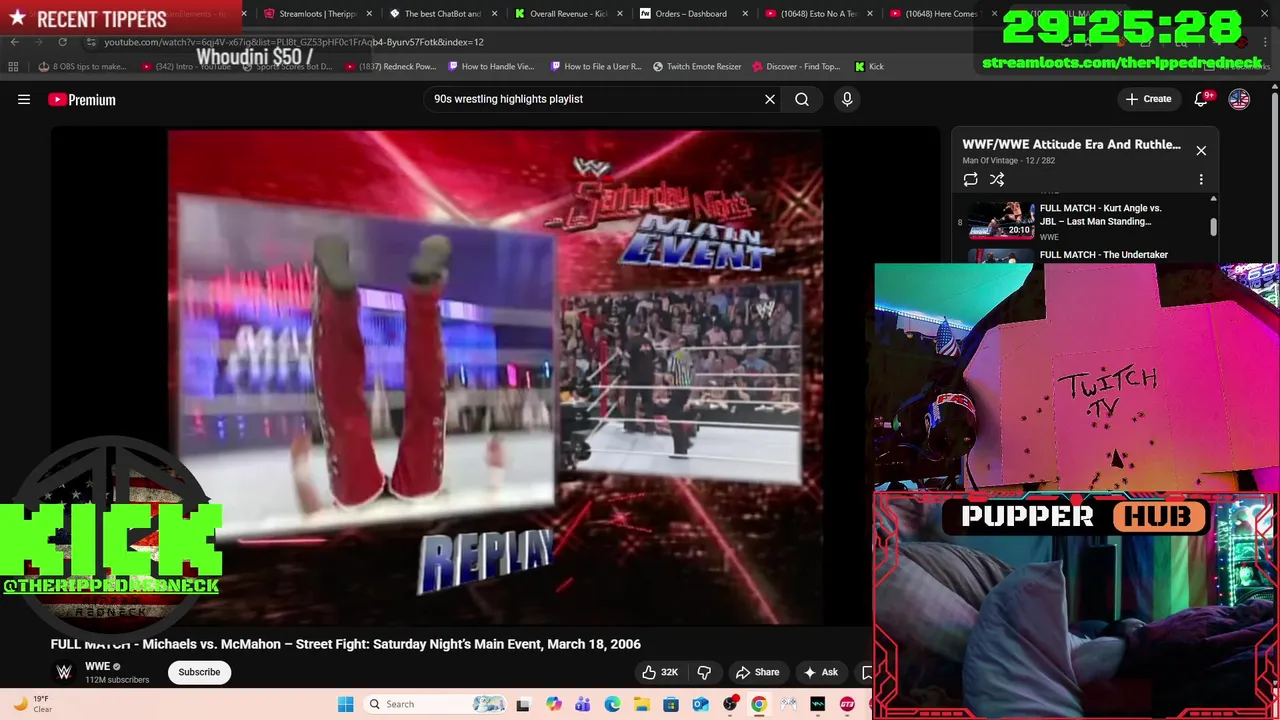
Task: Go to YouTube Premium home logo
Action: pos(82,99)
